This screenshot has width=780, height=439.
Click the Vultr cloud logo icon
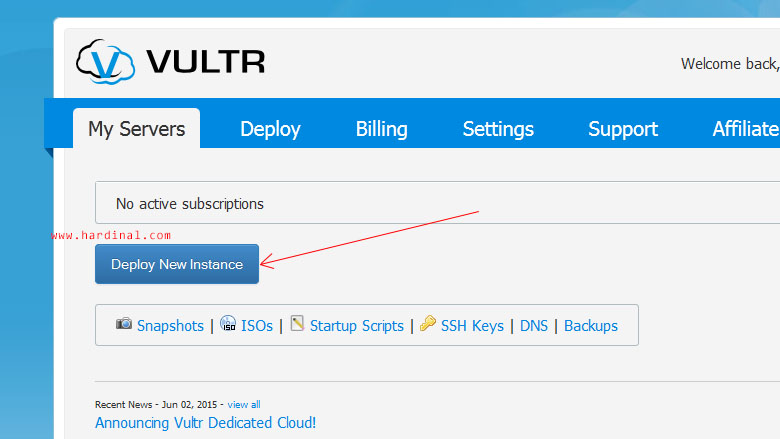(105, 62)
